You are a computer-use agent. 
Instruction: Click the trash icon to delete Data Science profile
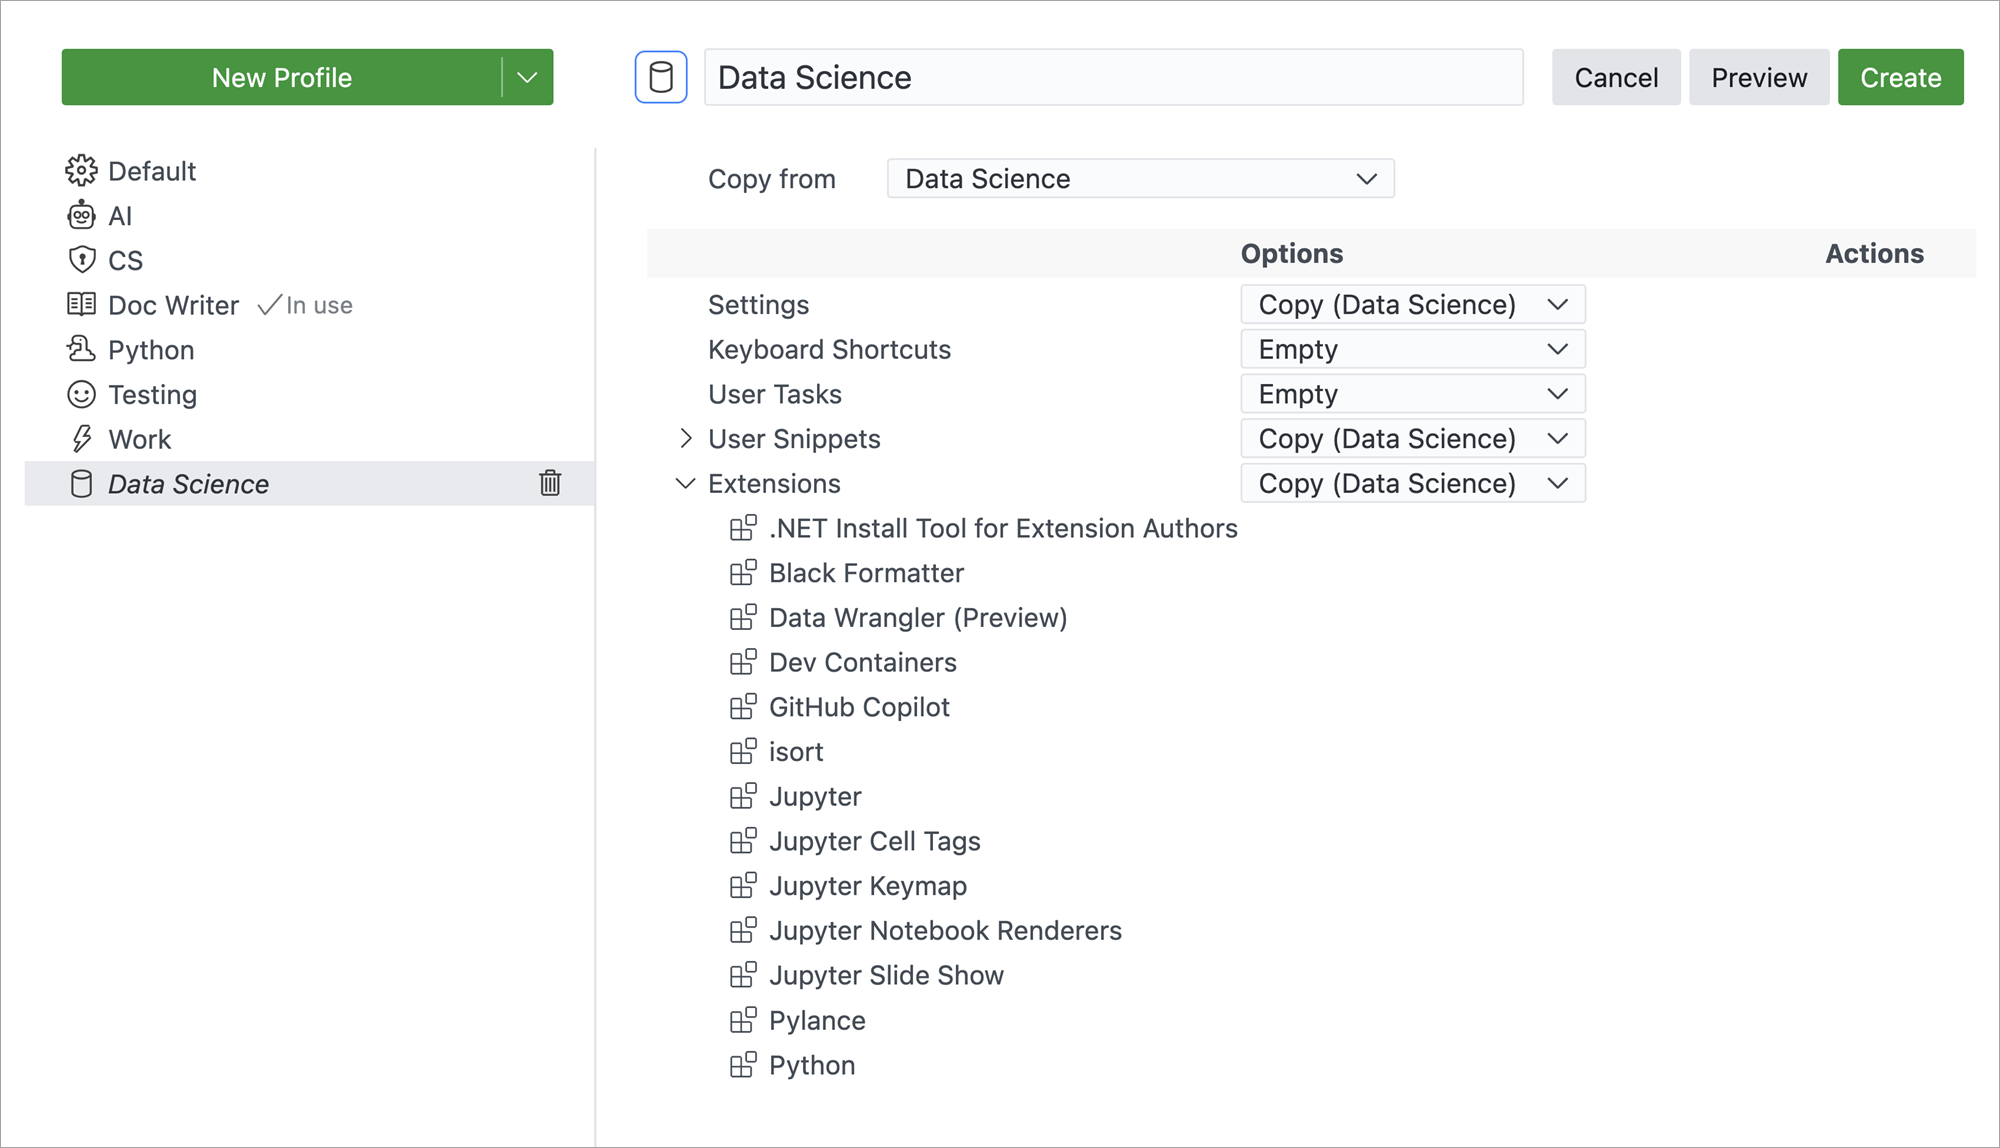[549, 483]
